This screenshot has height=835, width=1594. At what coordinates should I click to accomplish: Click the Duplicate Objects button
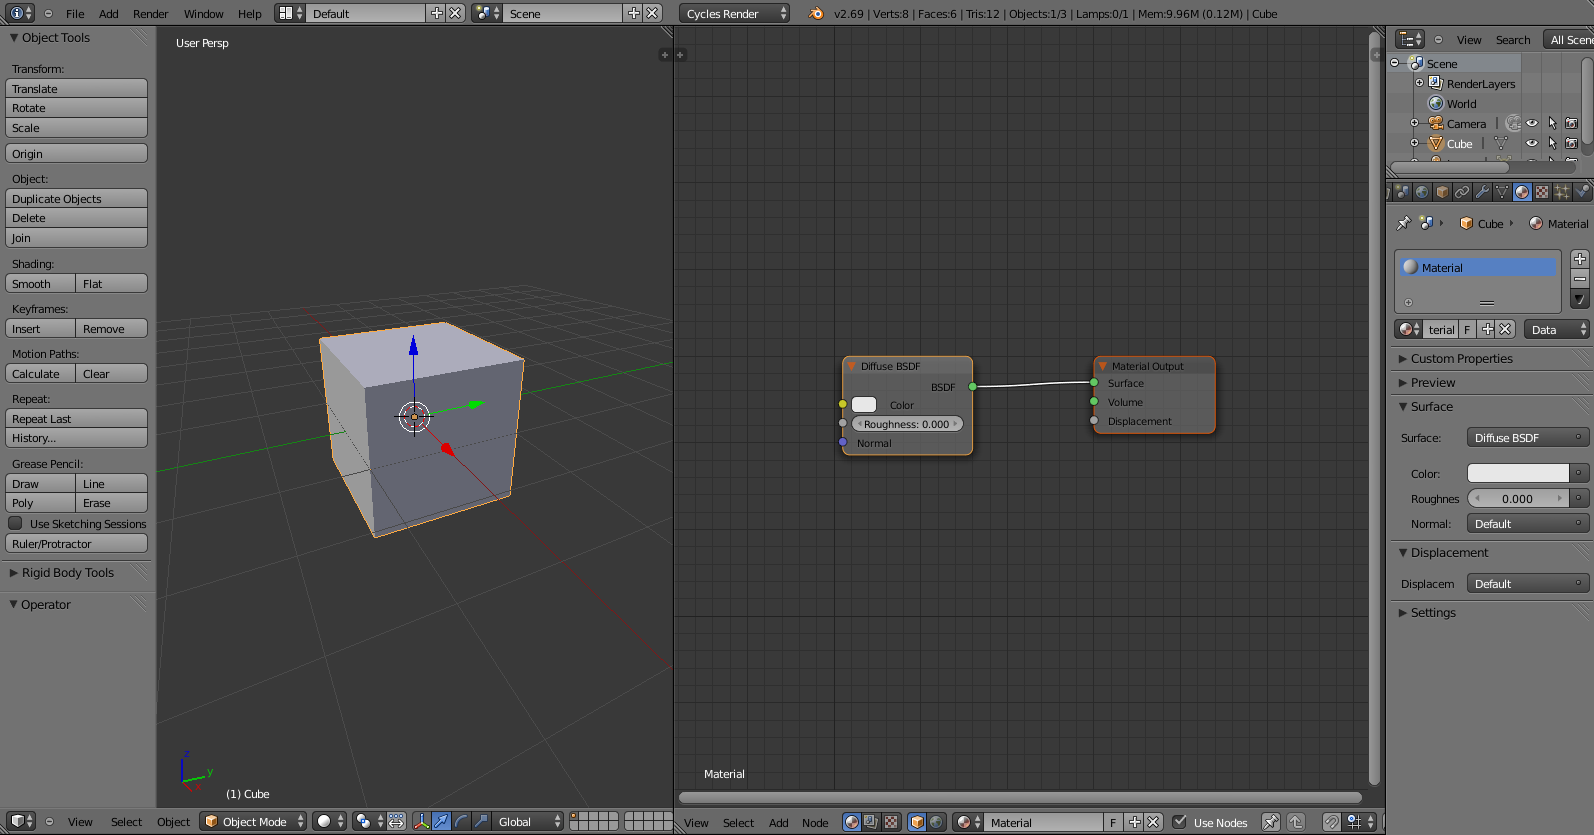coord(76,198)
